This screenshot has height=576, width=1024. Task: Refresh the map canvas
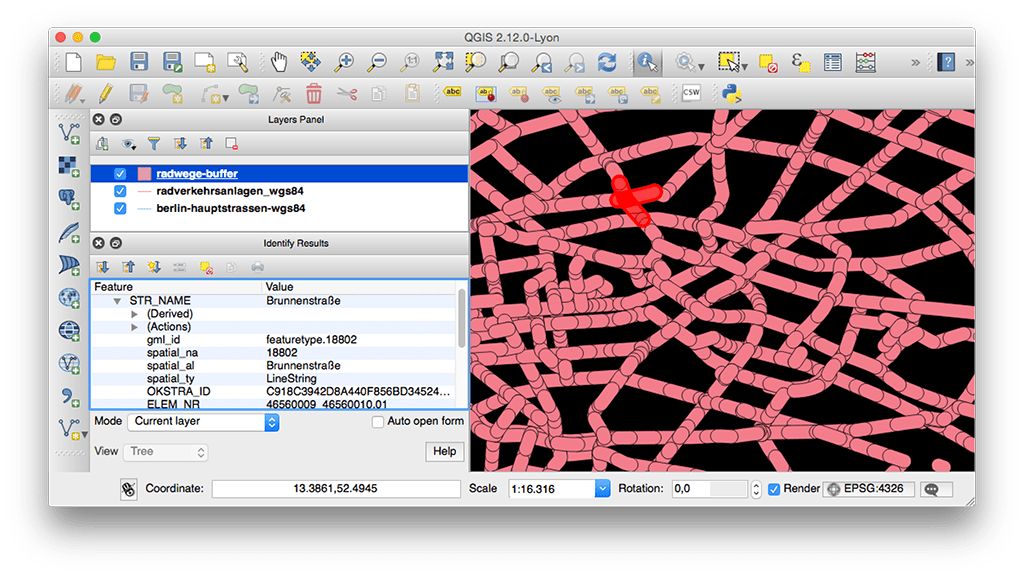tap(607, 62)
